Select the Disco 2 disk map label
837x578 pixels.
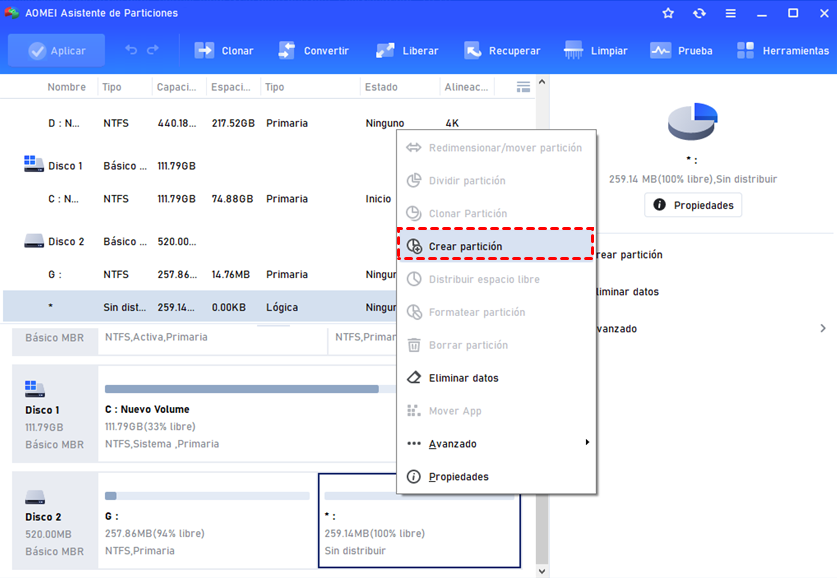click(55, 521)
